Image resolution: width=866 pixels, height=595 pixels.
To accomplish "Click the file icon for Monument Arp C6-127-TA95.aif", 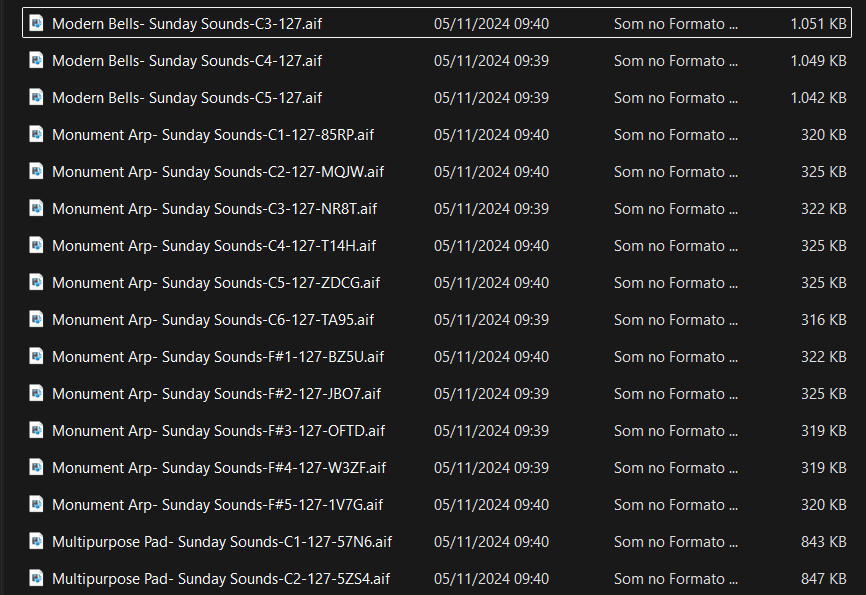I will coord(37,319).
